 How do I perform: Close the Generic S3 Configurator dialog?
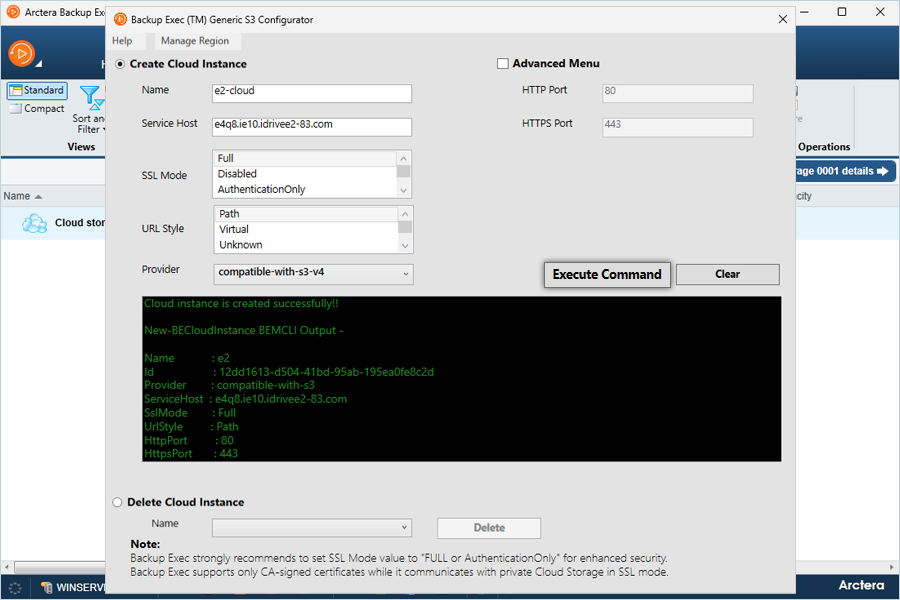tap(781, 19)
